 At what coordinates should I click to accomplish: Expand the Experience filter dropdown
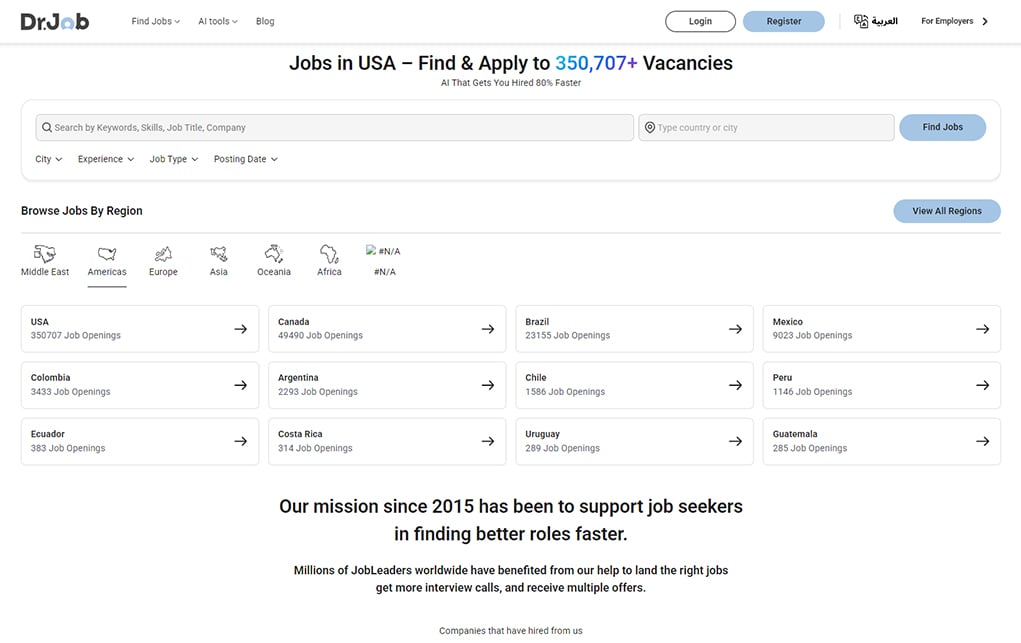(x=106, y=159)
